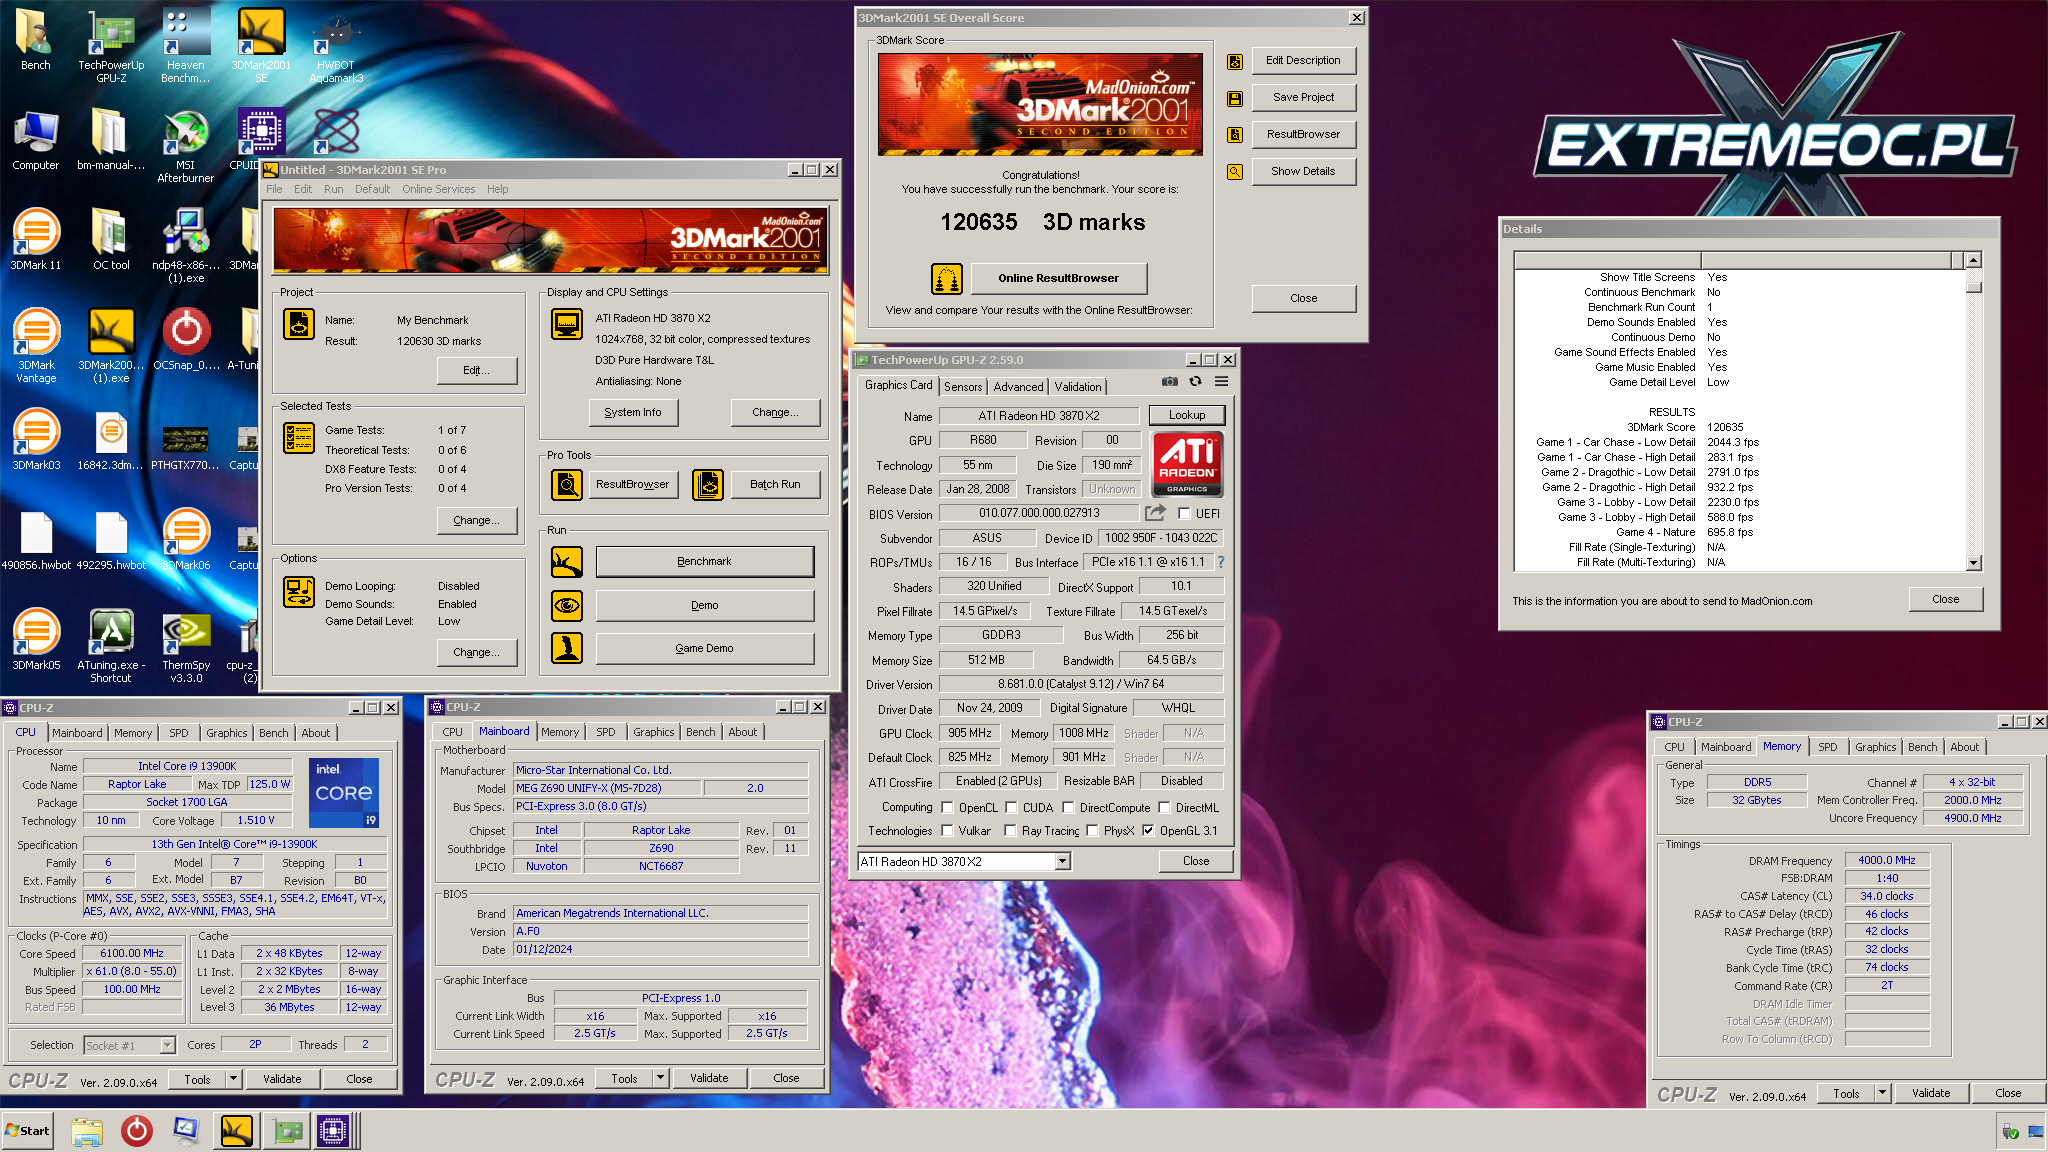Open the SPD tab in CPU-Z Memory window

[1827, 747]
